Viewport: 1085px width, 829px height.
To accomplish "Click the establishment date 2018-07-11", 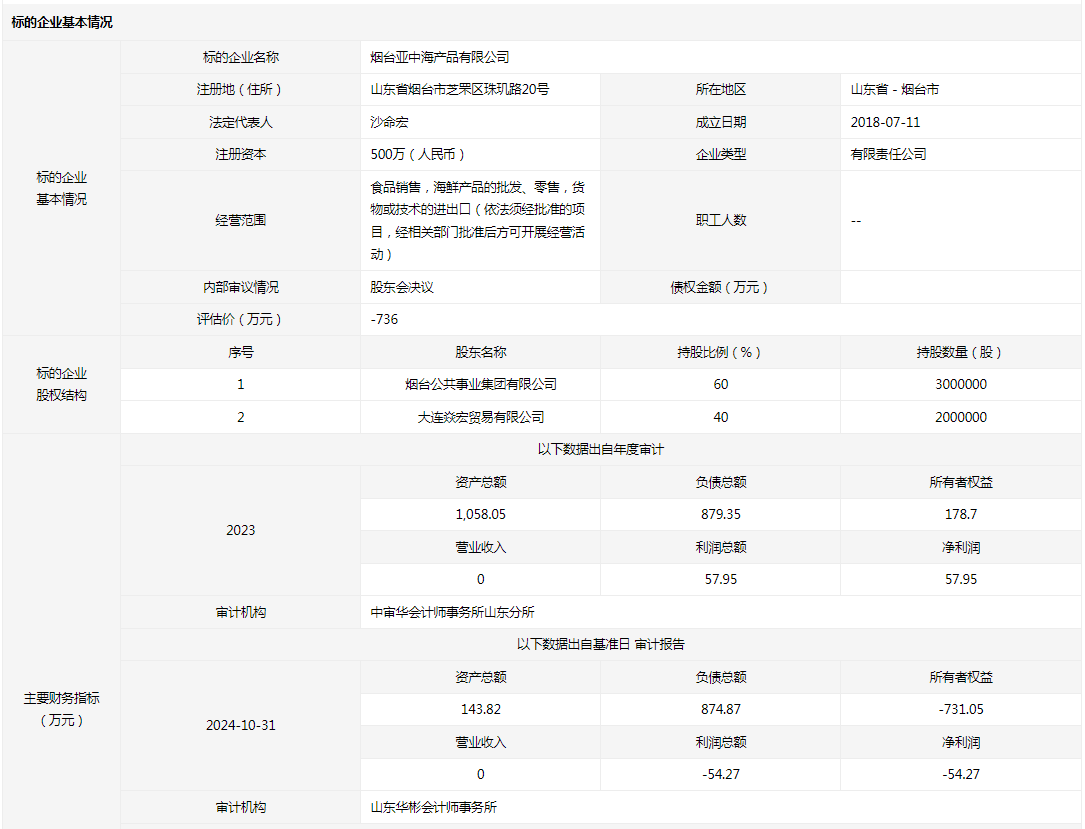I will pos(885,122).
